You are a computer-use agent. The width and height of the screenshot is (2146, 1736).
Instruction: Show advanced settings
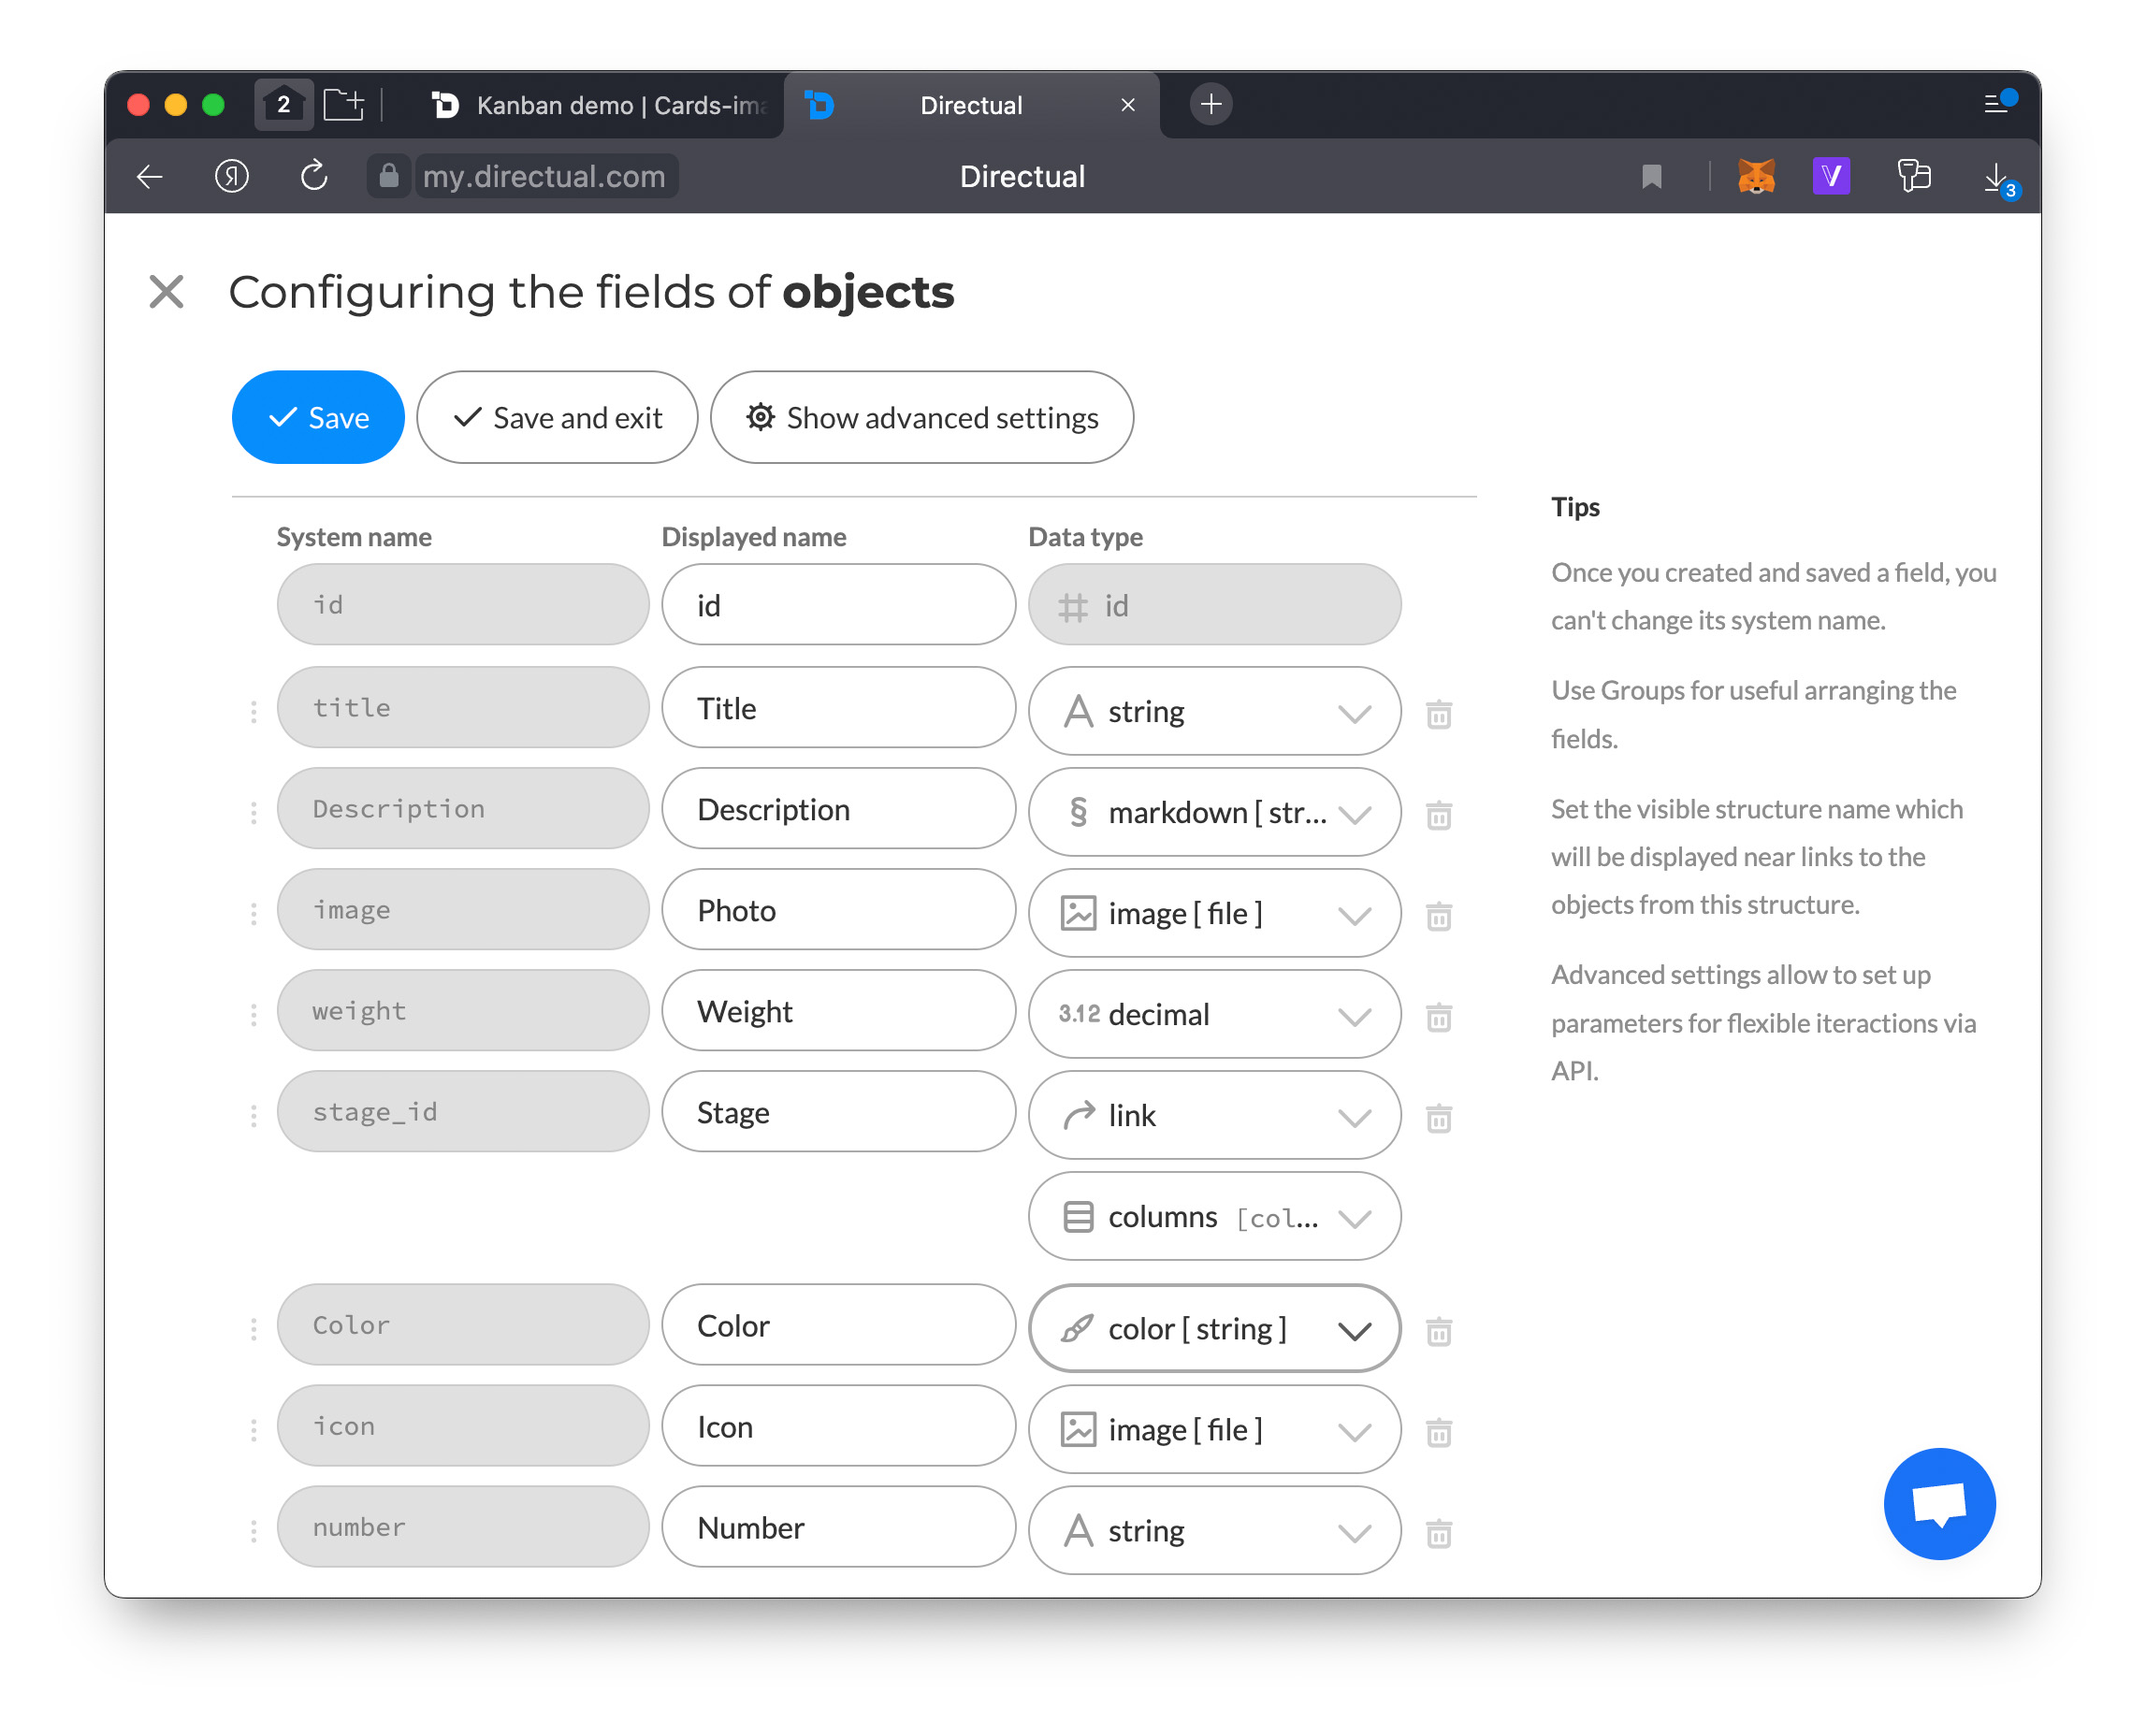(x=921, y=417)
